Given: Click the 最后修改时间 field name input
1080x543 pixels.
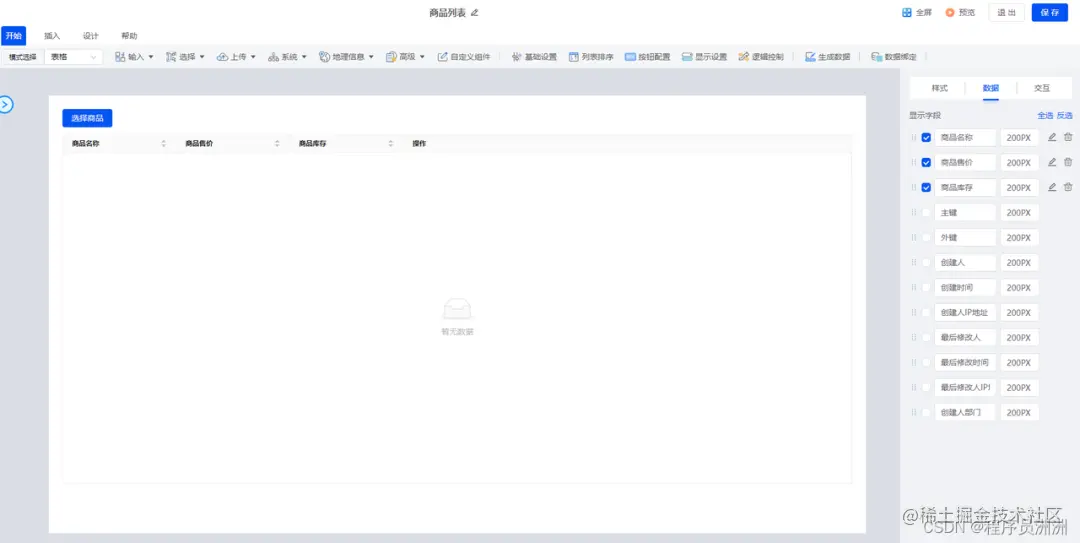Looking at the screenshot, I should pyautogui.click(x=965, y=362).
